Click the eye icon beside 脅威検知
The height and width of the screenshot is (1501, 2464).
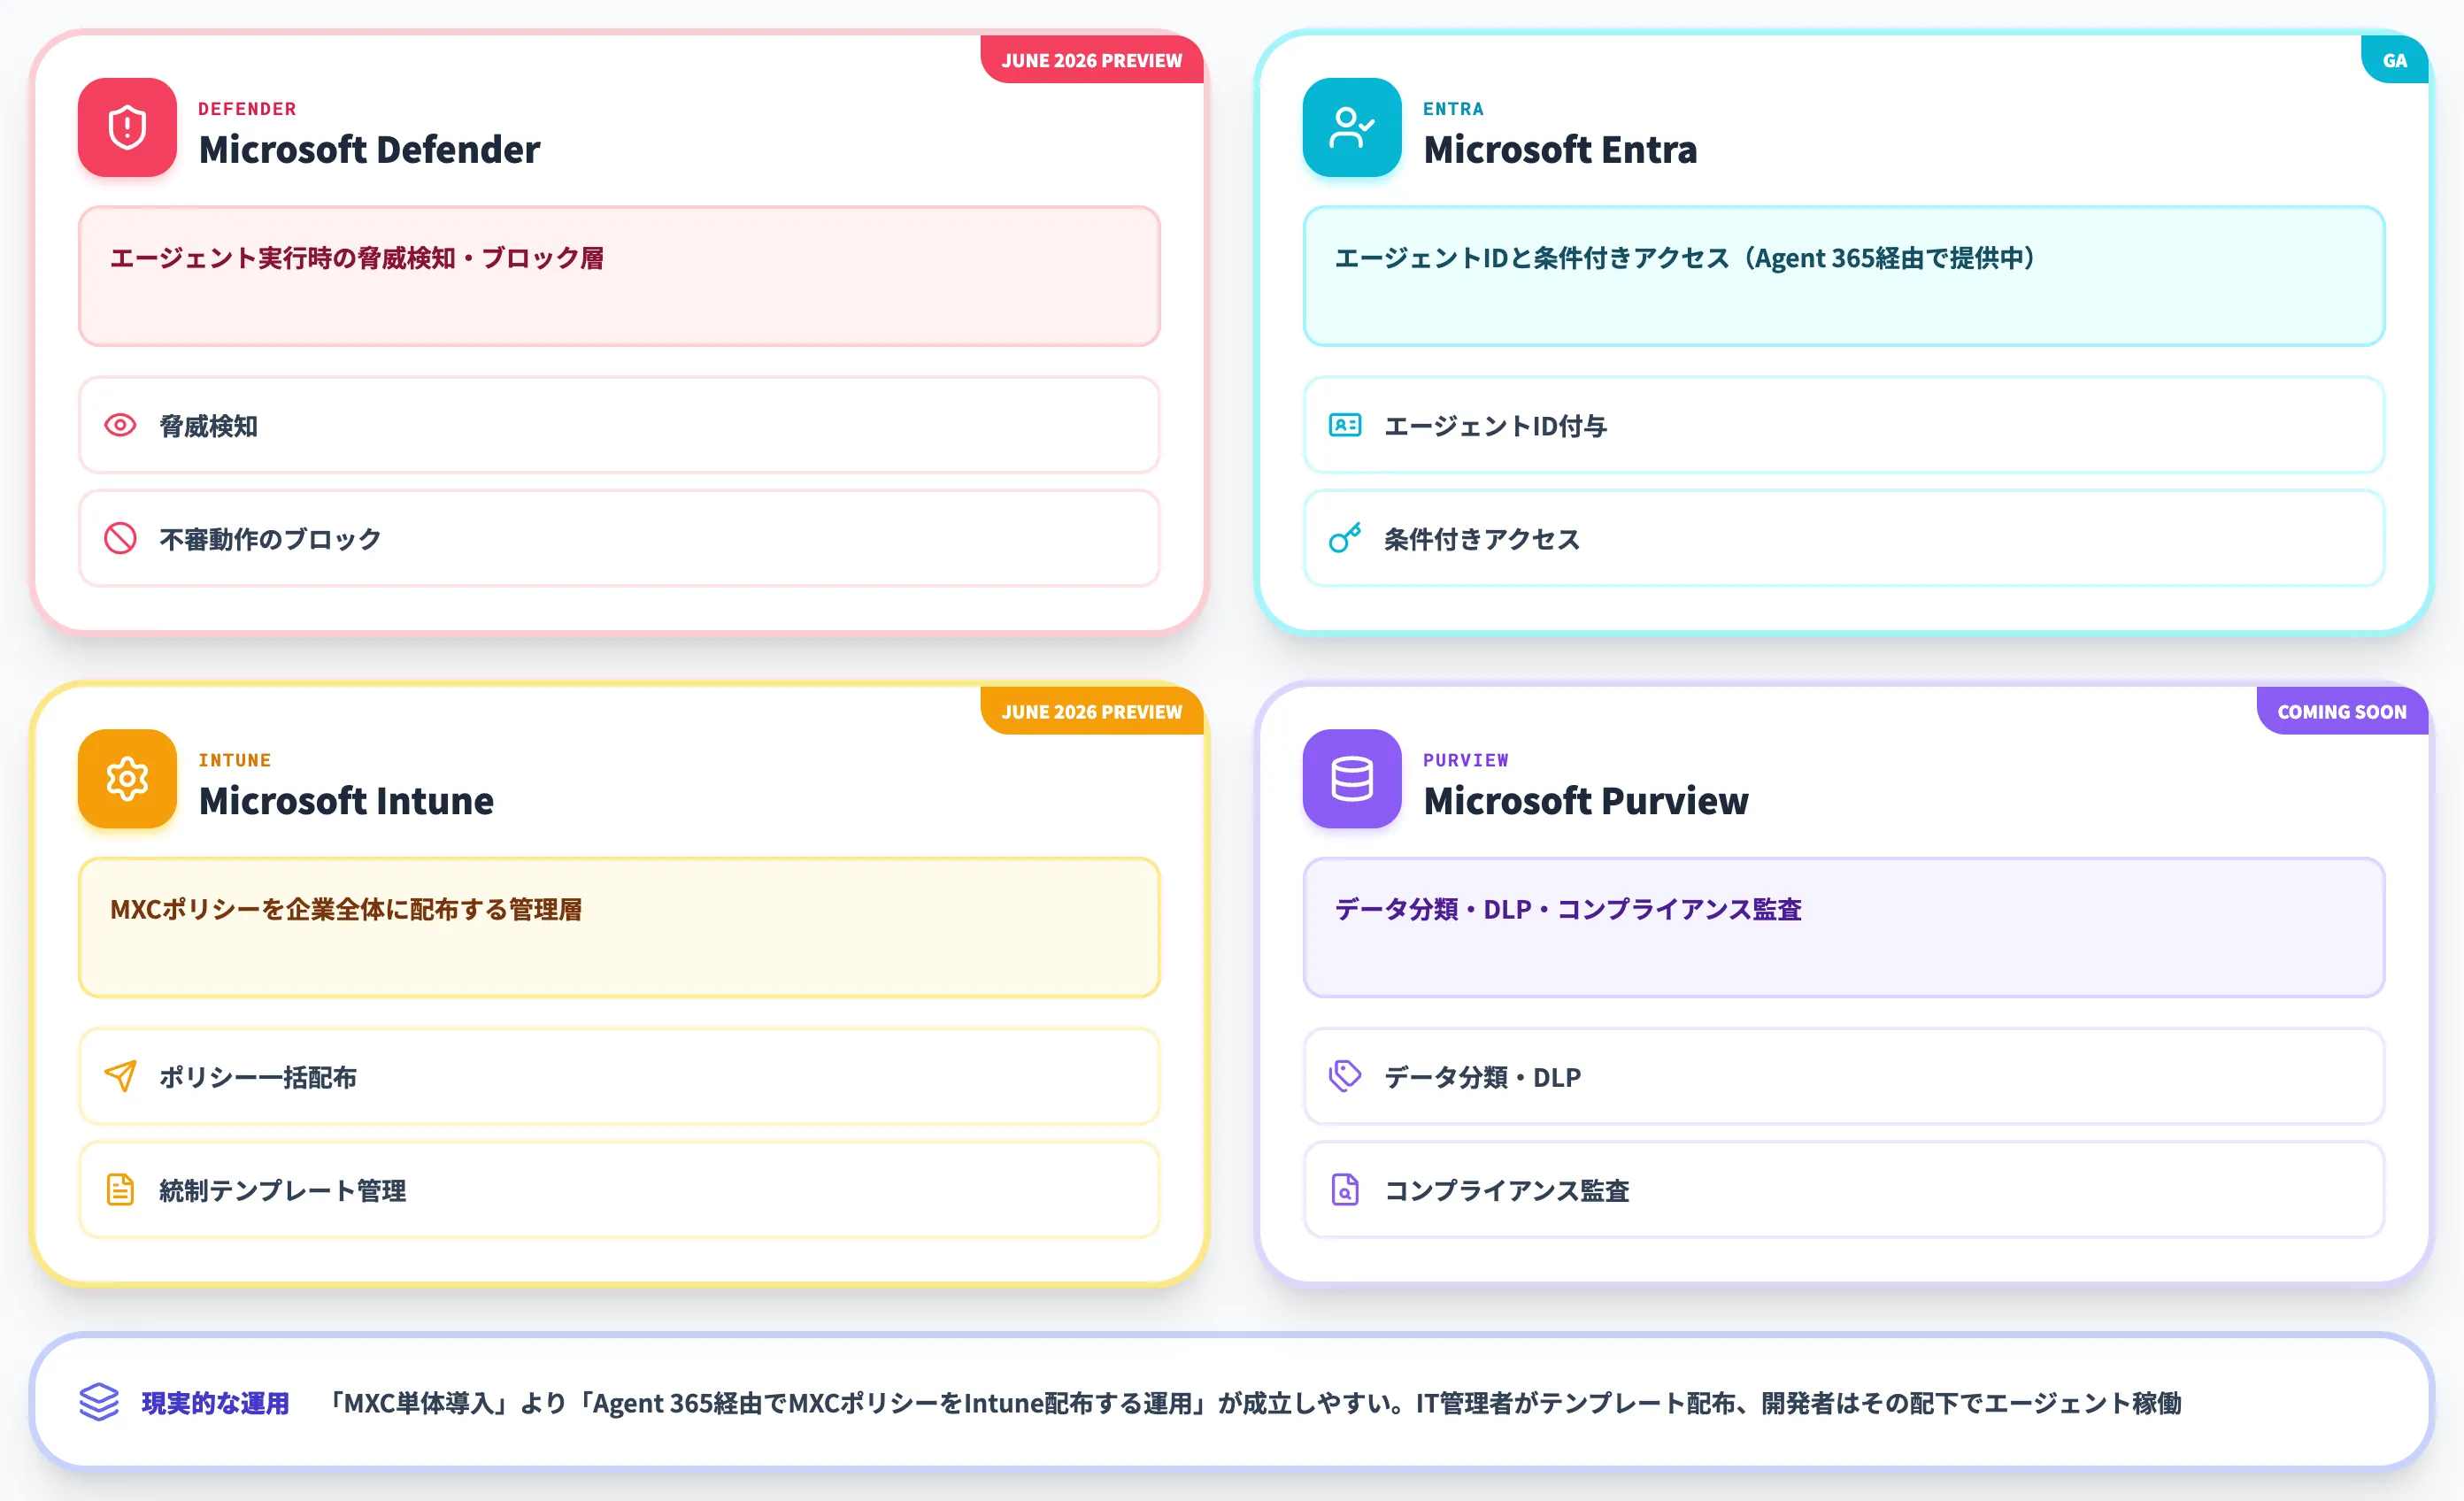[x=120, y=425]
